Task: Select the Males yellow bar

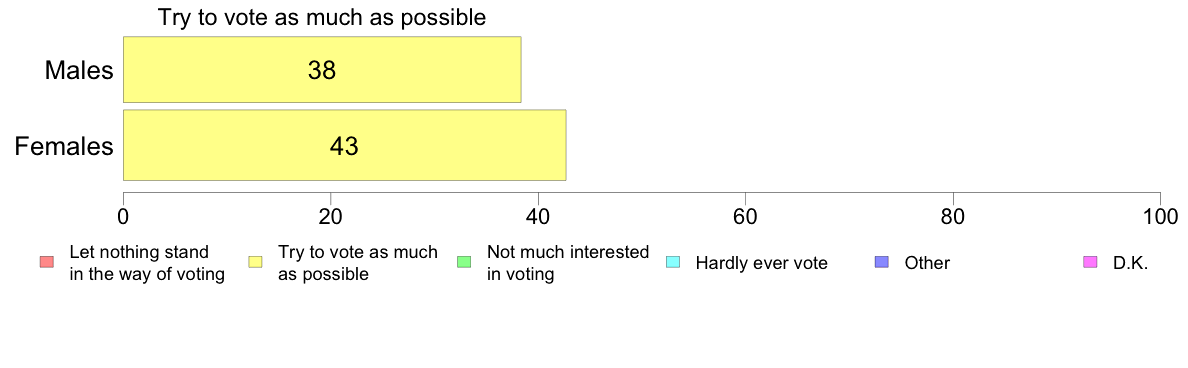Action: click(322, 70)
